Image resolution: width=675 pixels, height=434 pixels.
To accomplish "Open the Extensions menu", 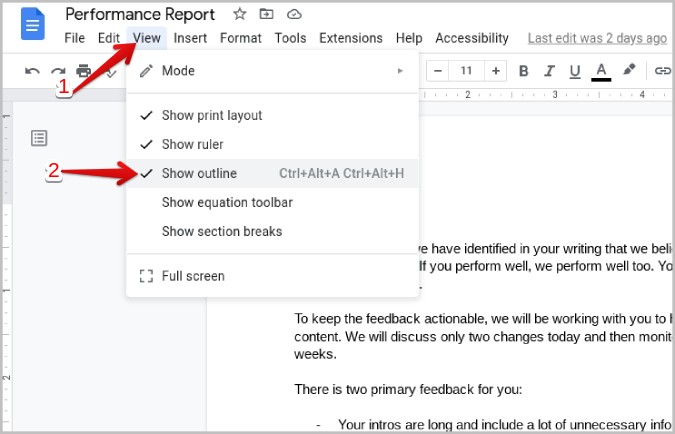I will point(351,38).
